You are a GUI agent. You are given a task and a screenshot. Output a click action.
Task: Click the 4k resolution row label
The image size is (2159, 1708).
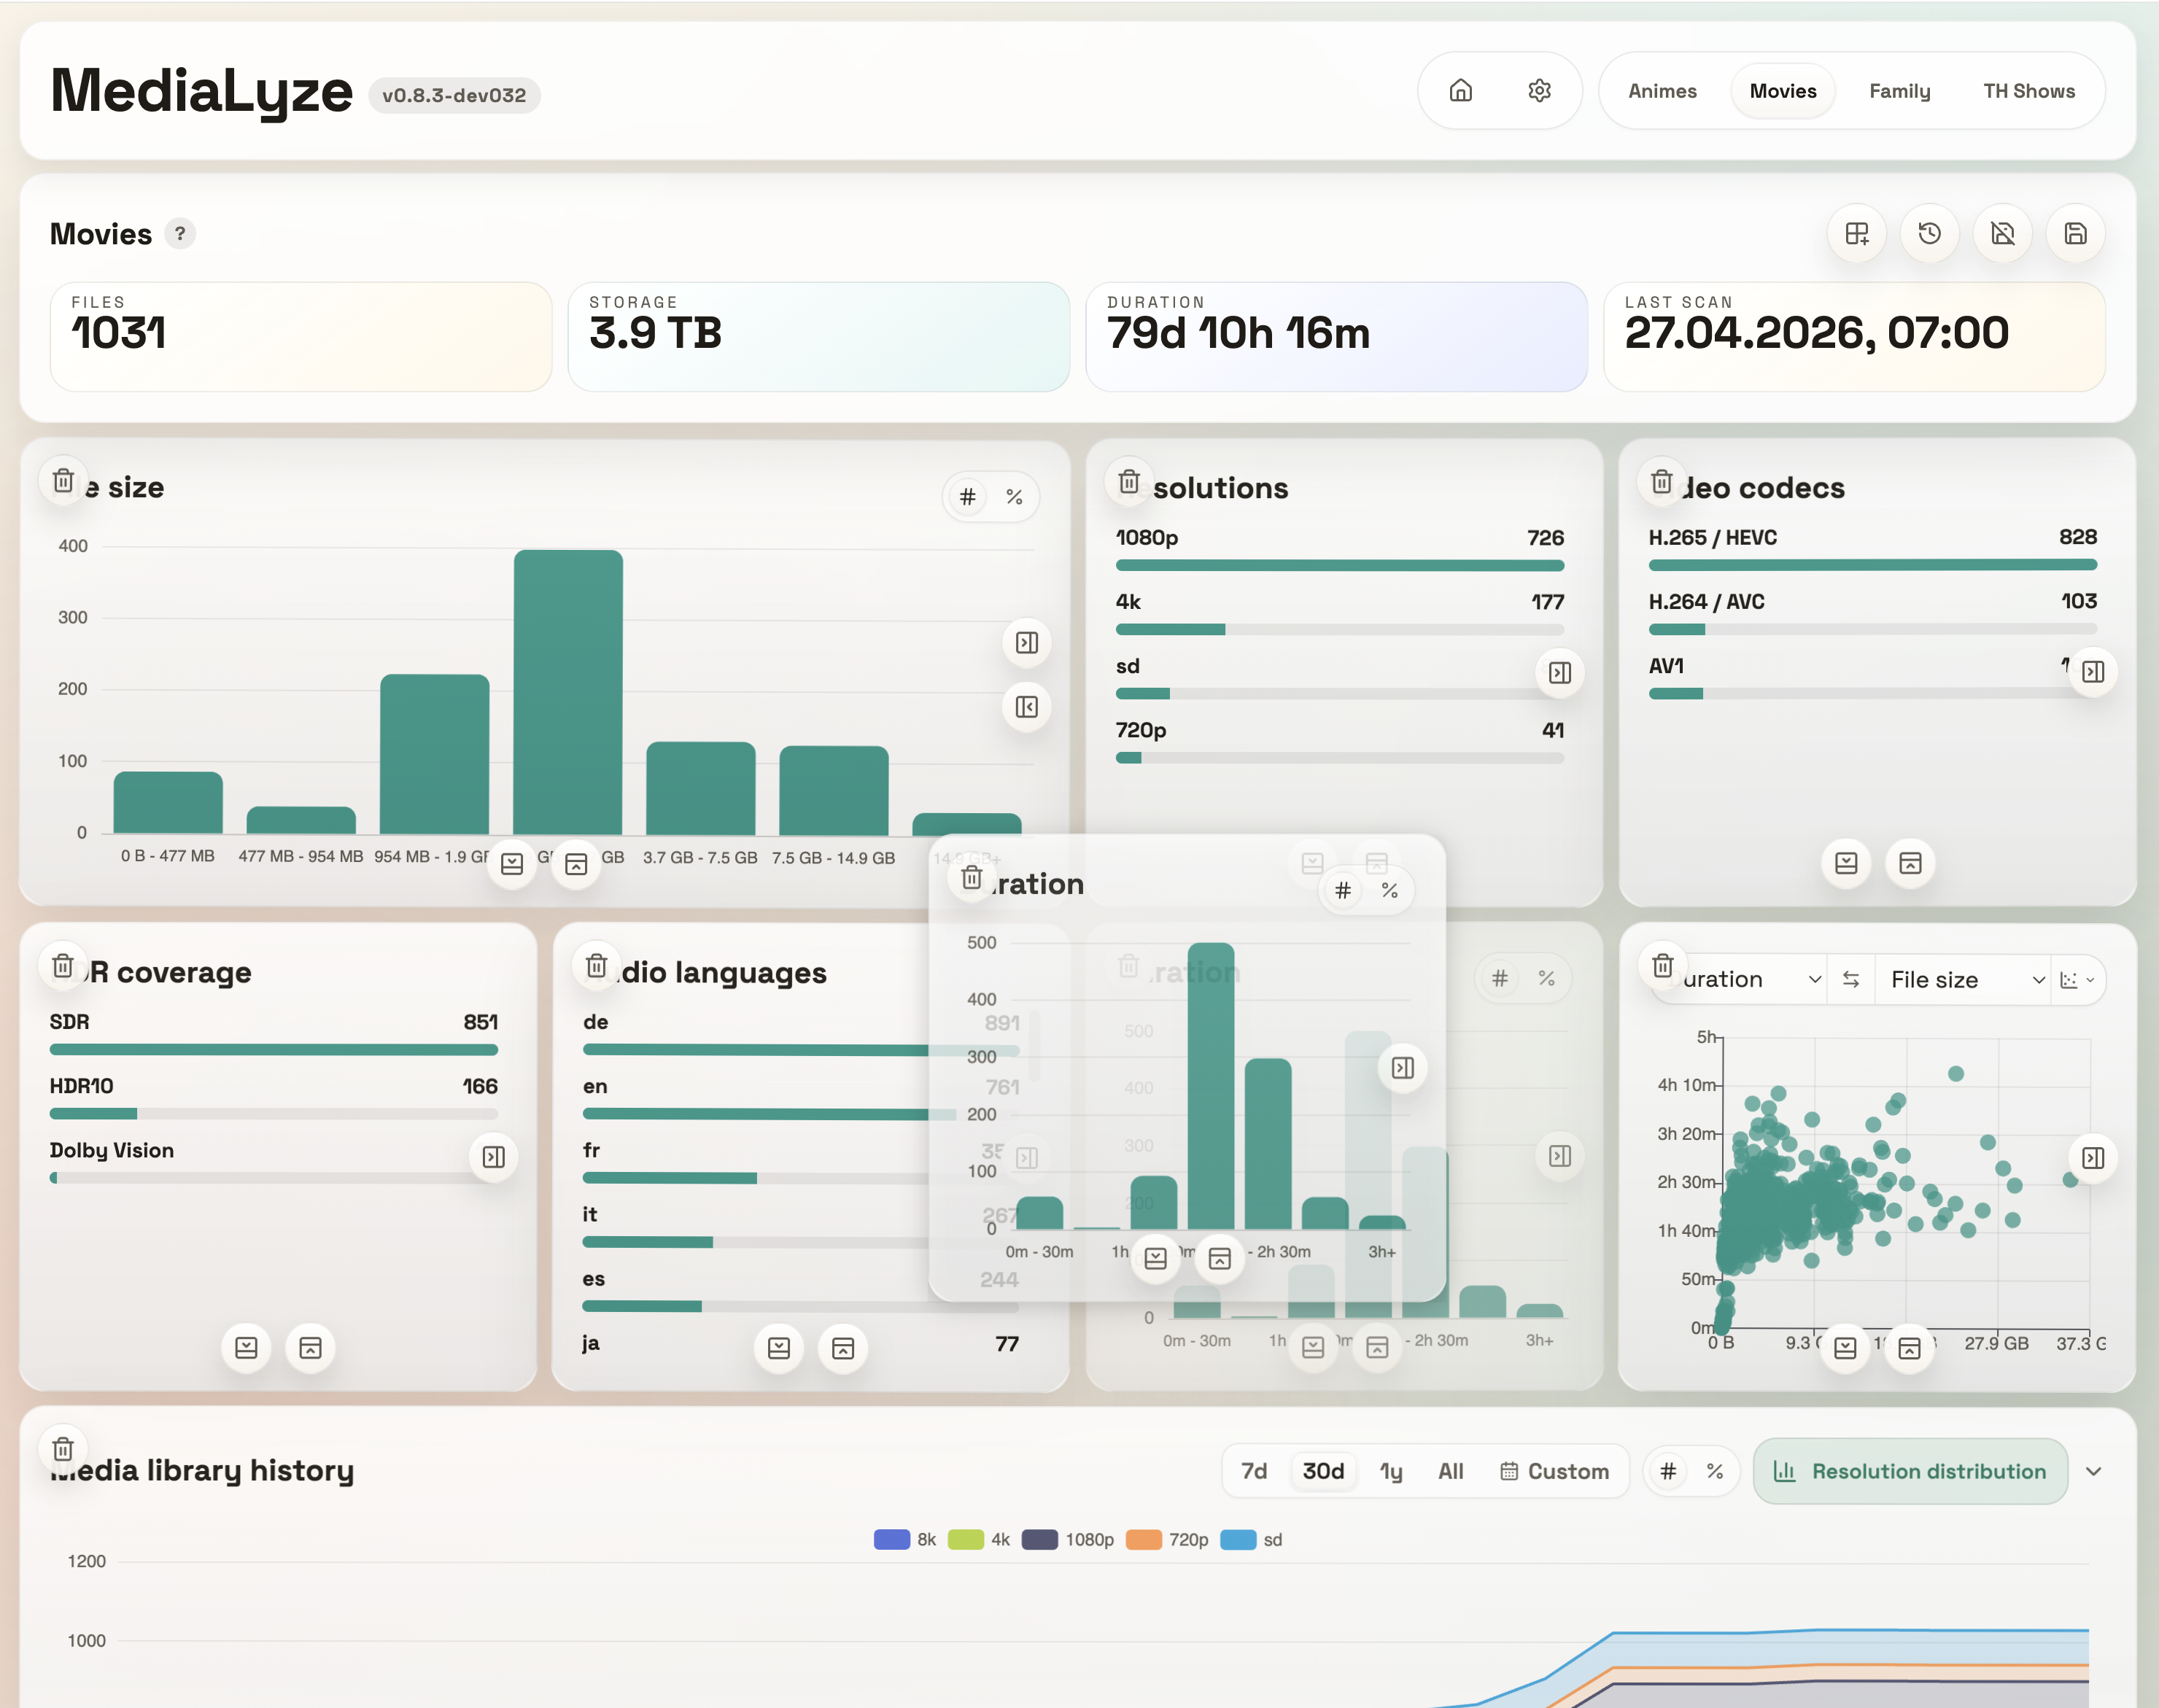1128,602
